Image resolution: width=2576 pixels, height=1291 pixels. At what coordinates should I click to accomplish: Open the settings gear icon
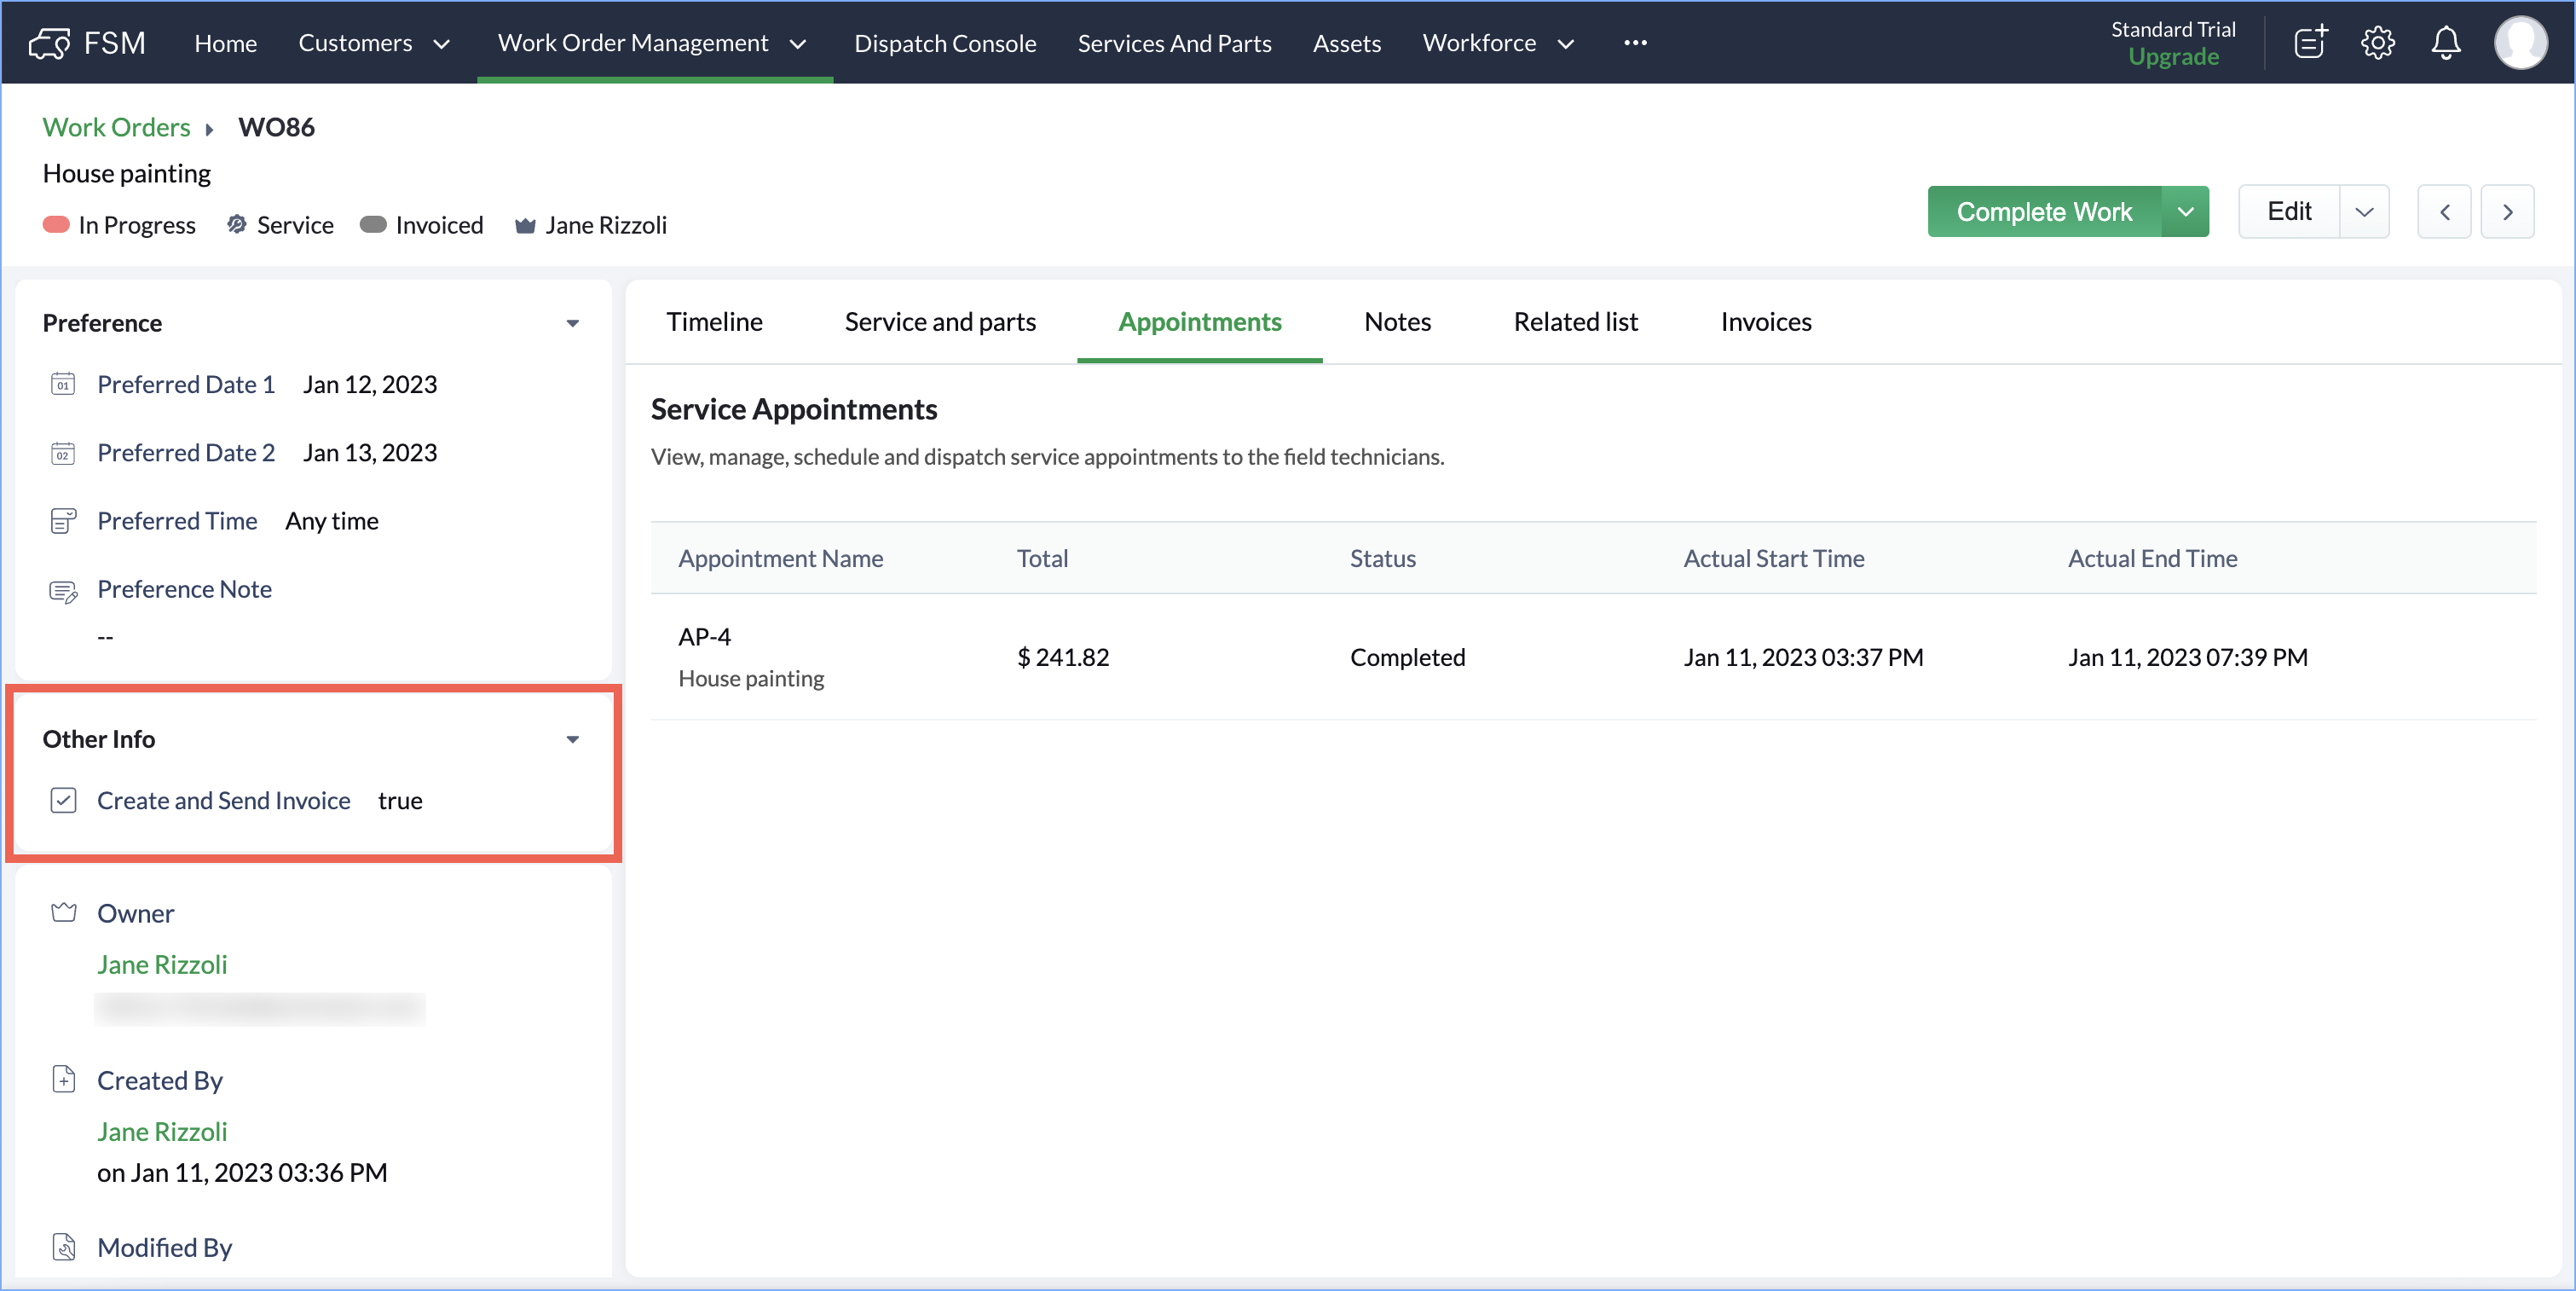(x=2378, y=43)
